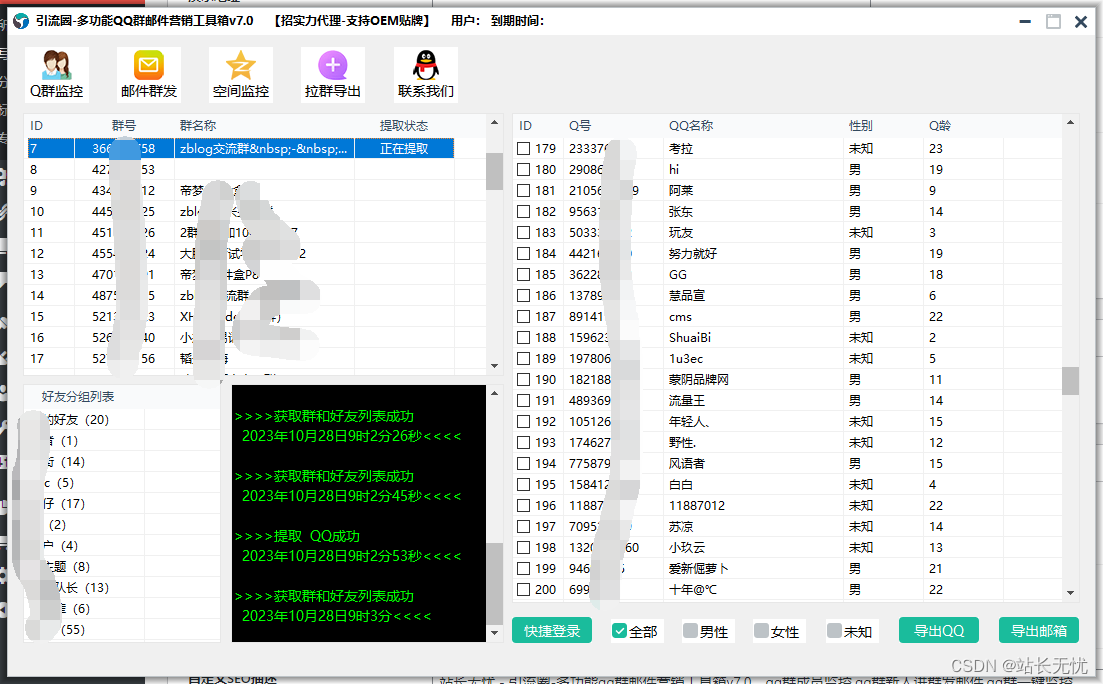Select the checkbox for member cms
The width and height of the screenshot is (1103, 684).
[523, 317]
